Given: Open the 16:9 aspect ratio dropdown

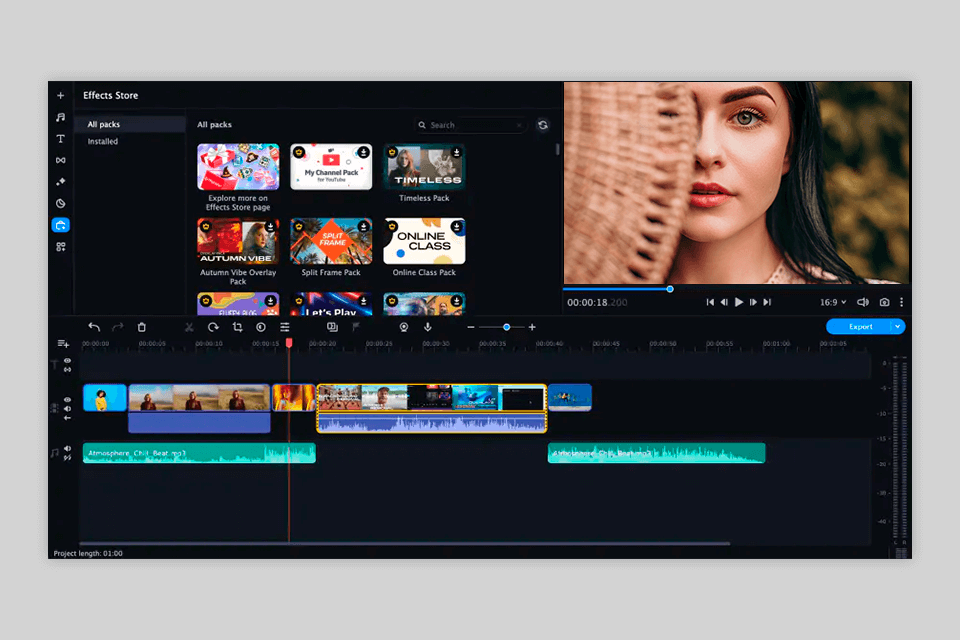Looking at the screenshot, I should click(x=833, y=302).
